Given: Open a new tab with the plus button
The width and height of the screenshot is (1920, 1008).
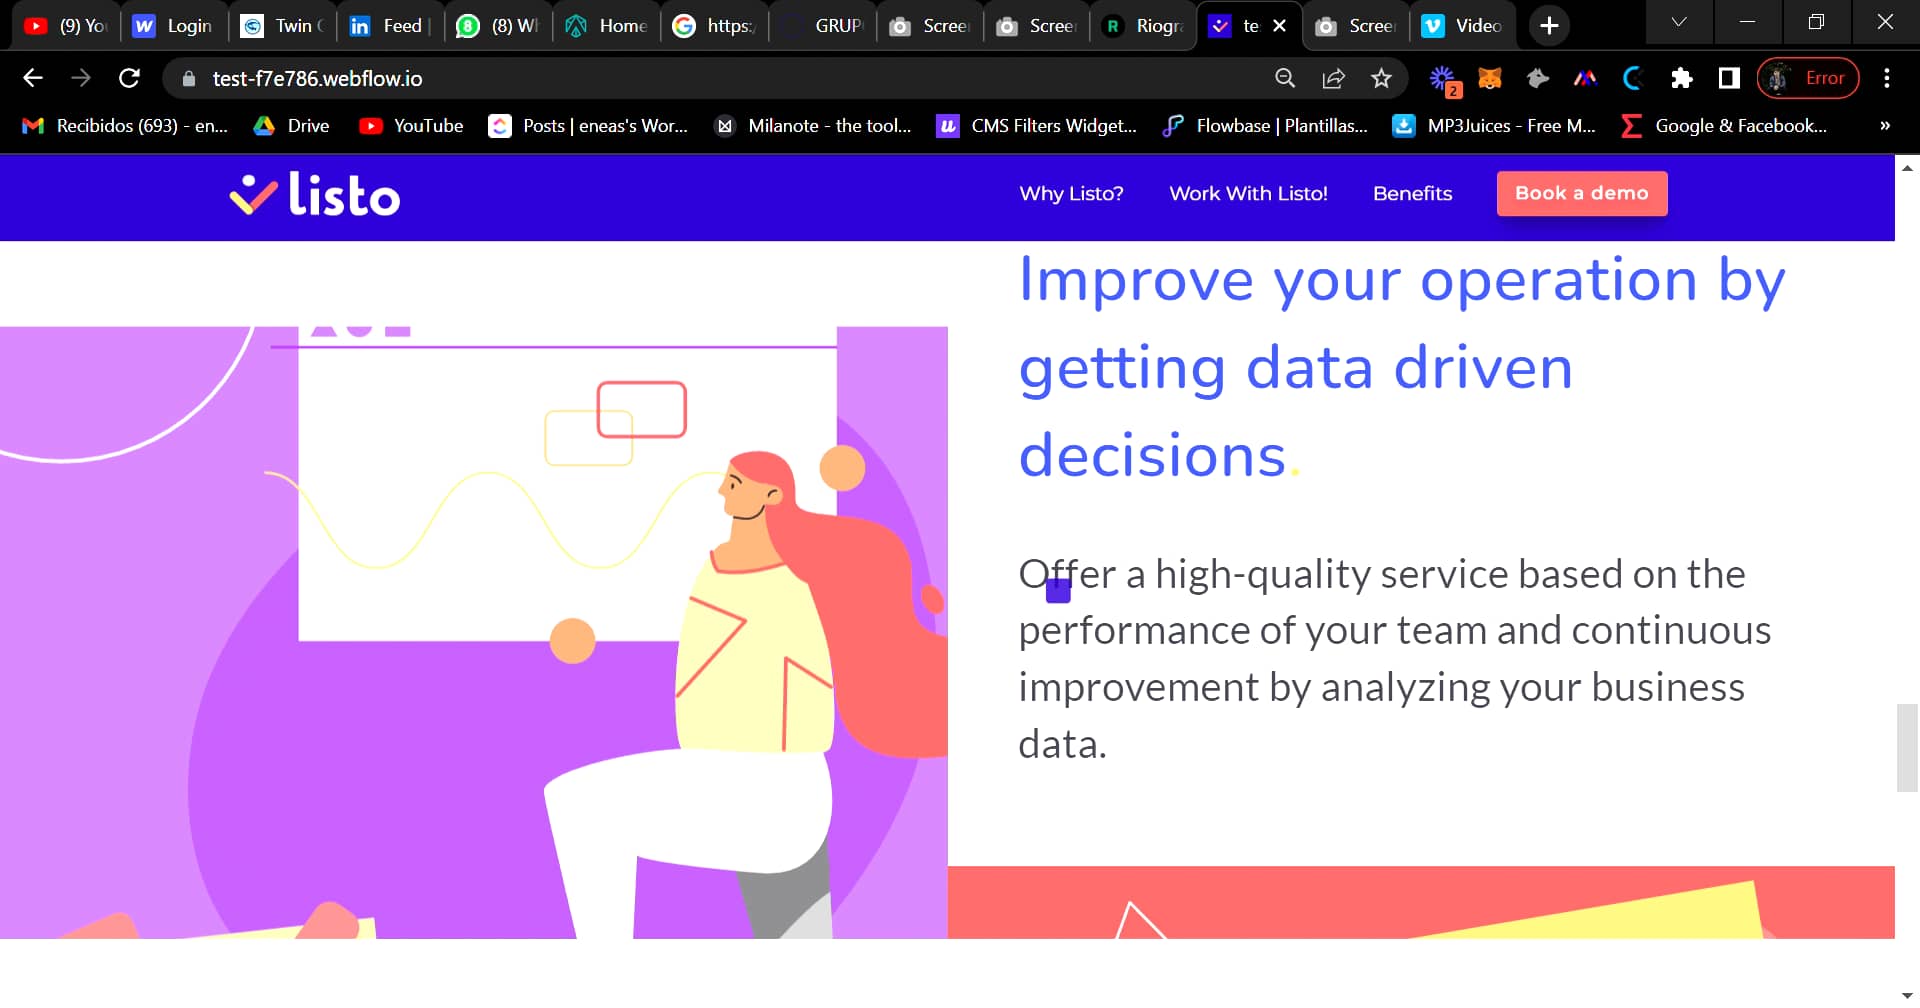Looking at the screenshot, I should [1548, 25].
